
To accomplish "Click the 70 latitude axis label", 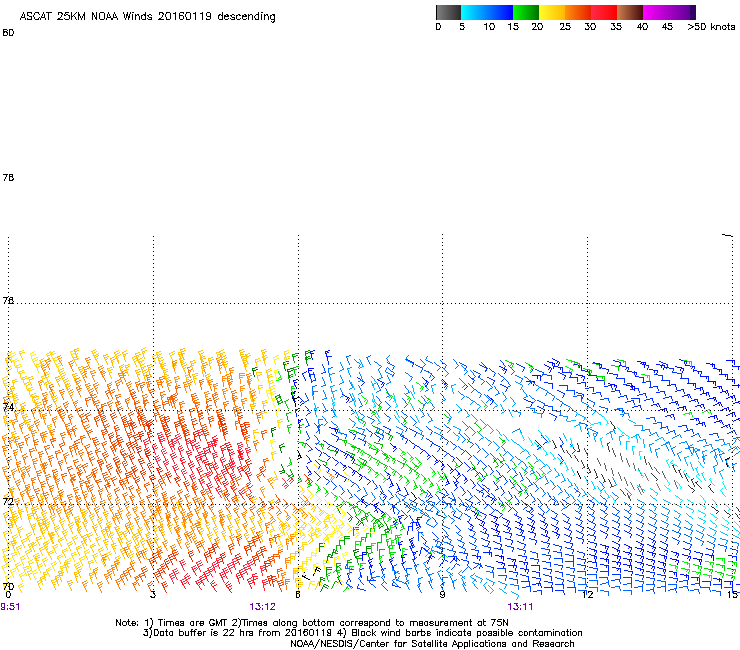I will (8, 586).
